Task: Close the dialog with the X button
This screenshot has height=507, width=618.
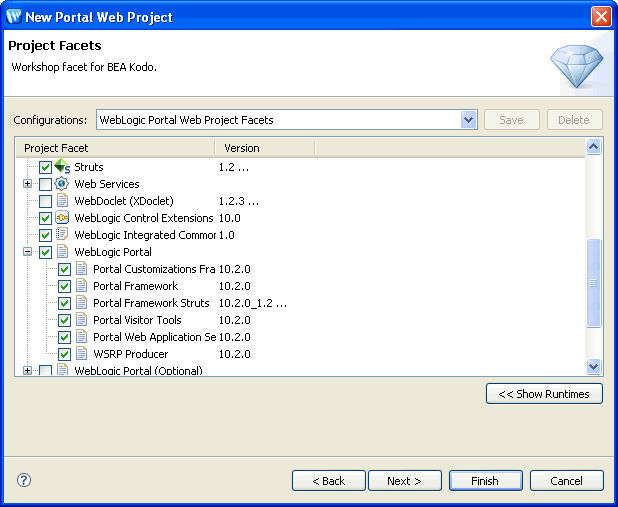Action: (x=601, y=17)
